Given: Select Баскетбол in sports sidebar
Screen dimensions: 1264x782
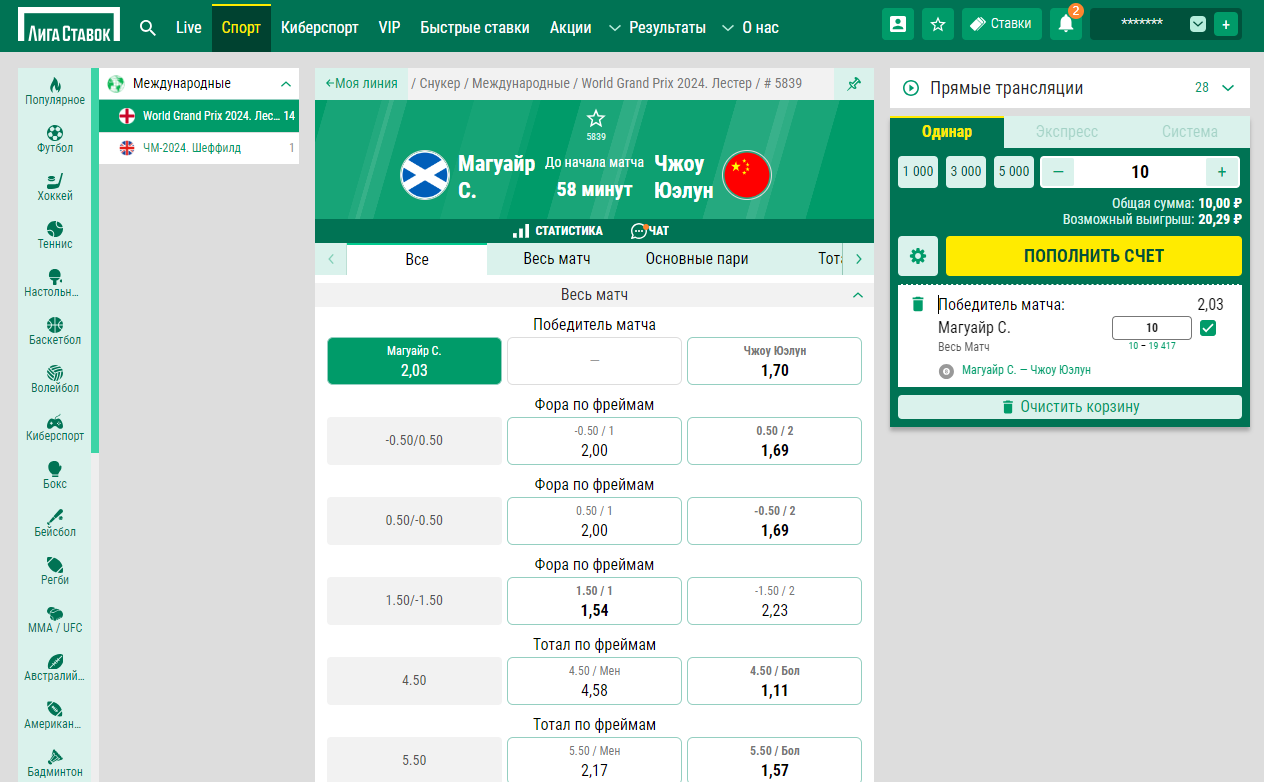Looking at the screenshot, I should click(x=55, y=330).
